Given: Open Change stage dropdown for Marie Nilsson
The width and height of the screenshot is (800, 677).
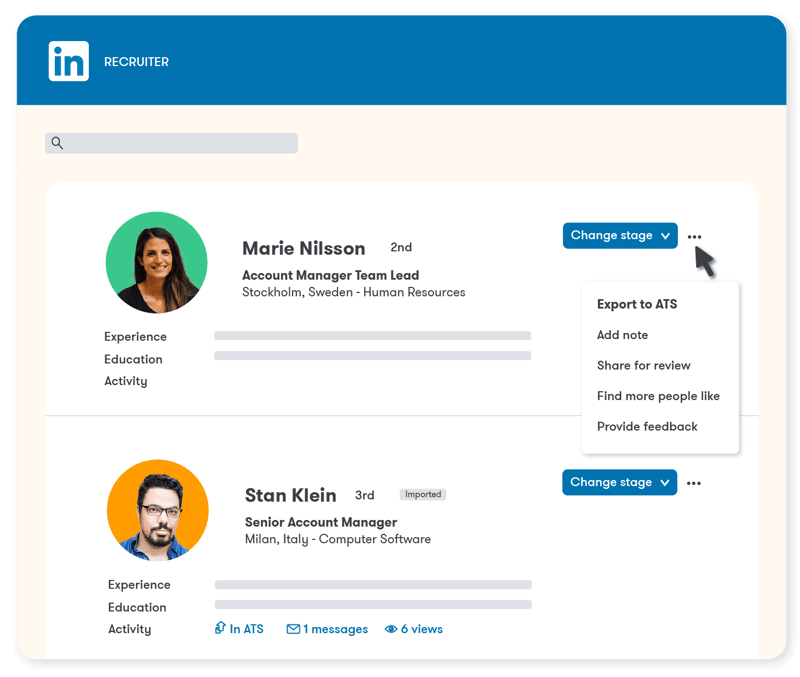Looking at the screenshot, I should click(620, 235).
